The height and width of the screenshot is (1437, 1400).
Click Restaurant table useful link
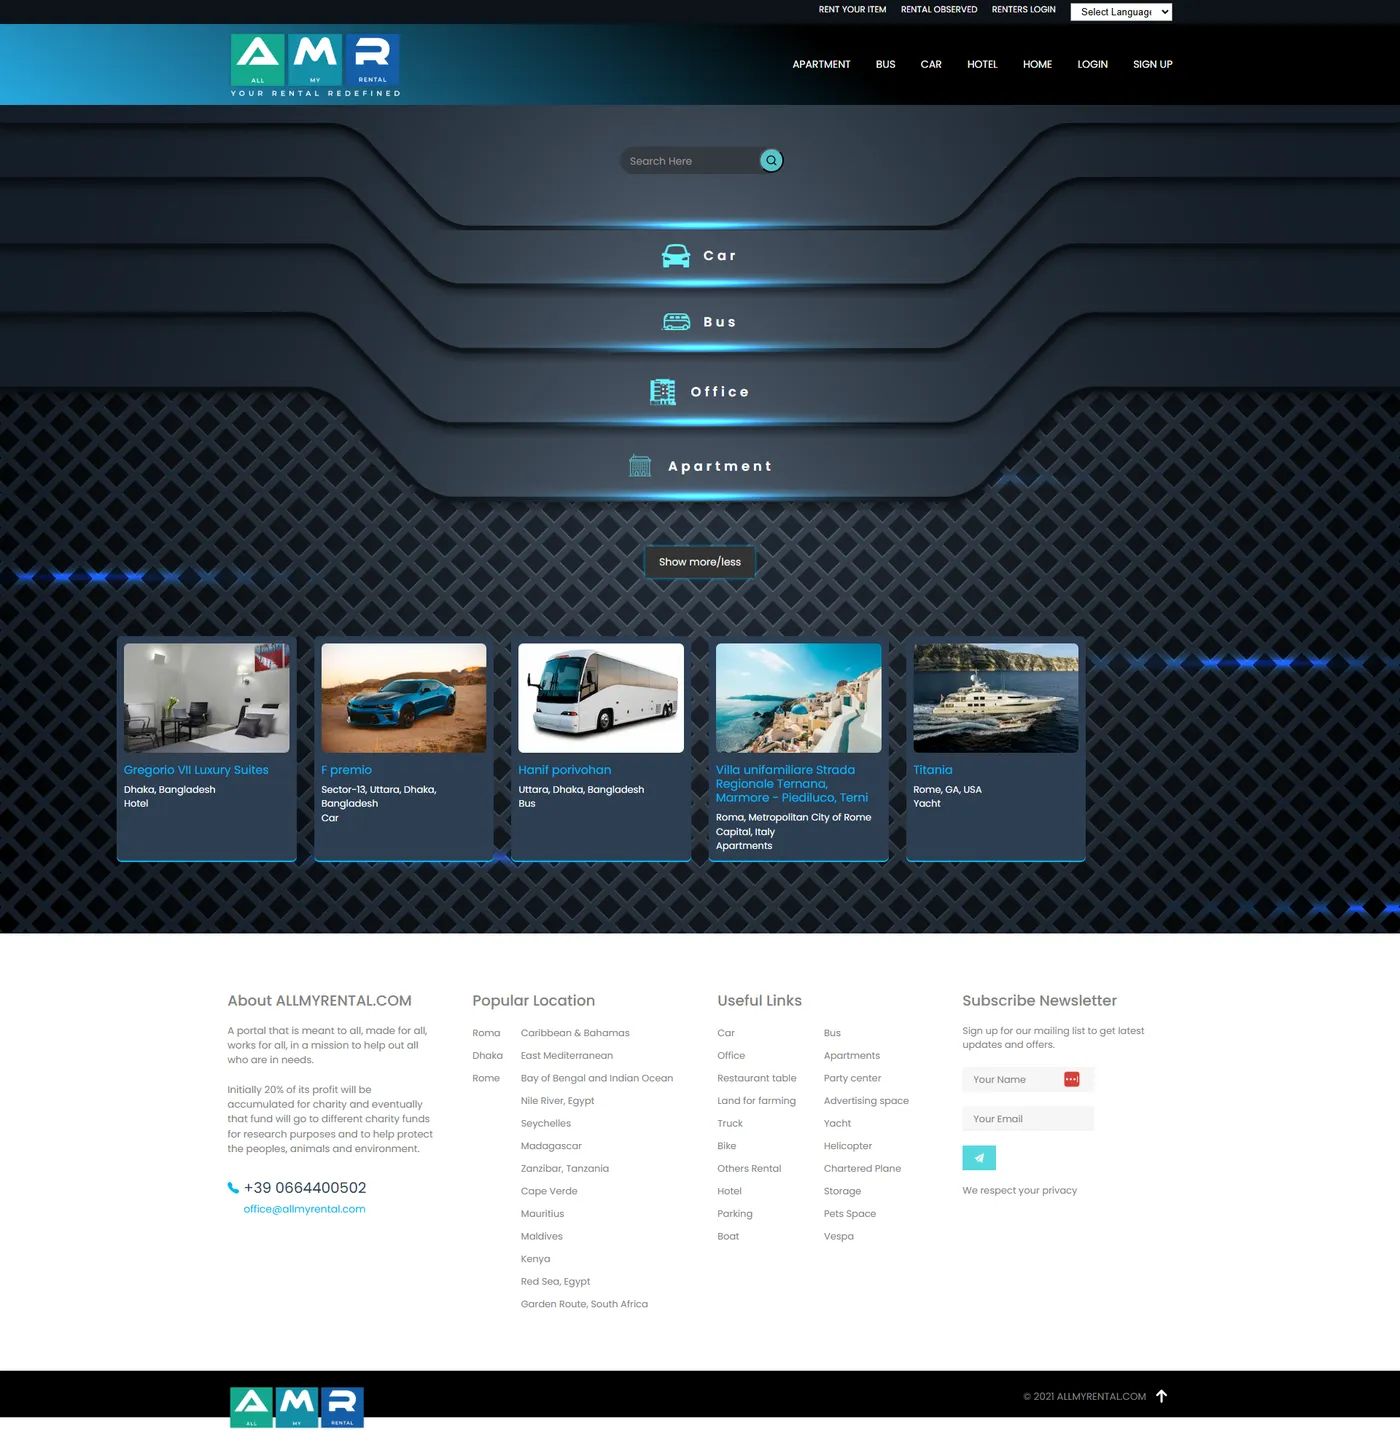(x=757, y=1078)
